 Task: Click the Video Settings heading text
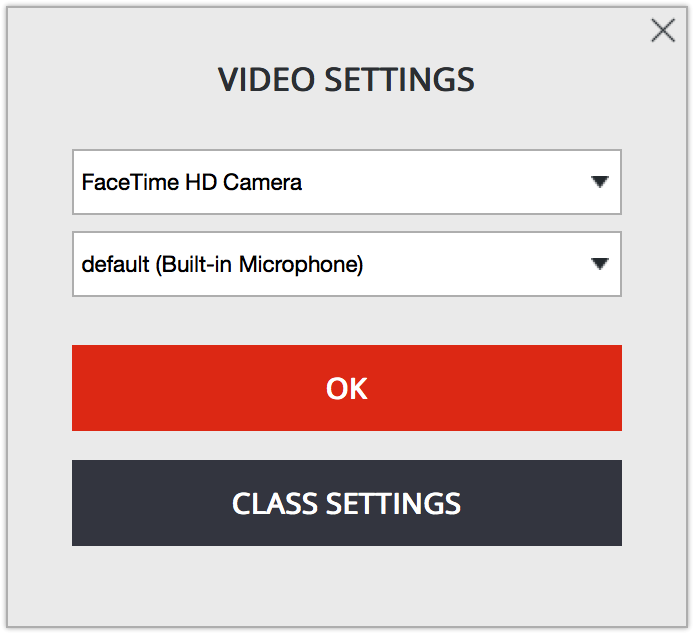click(346, 79)
